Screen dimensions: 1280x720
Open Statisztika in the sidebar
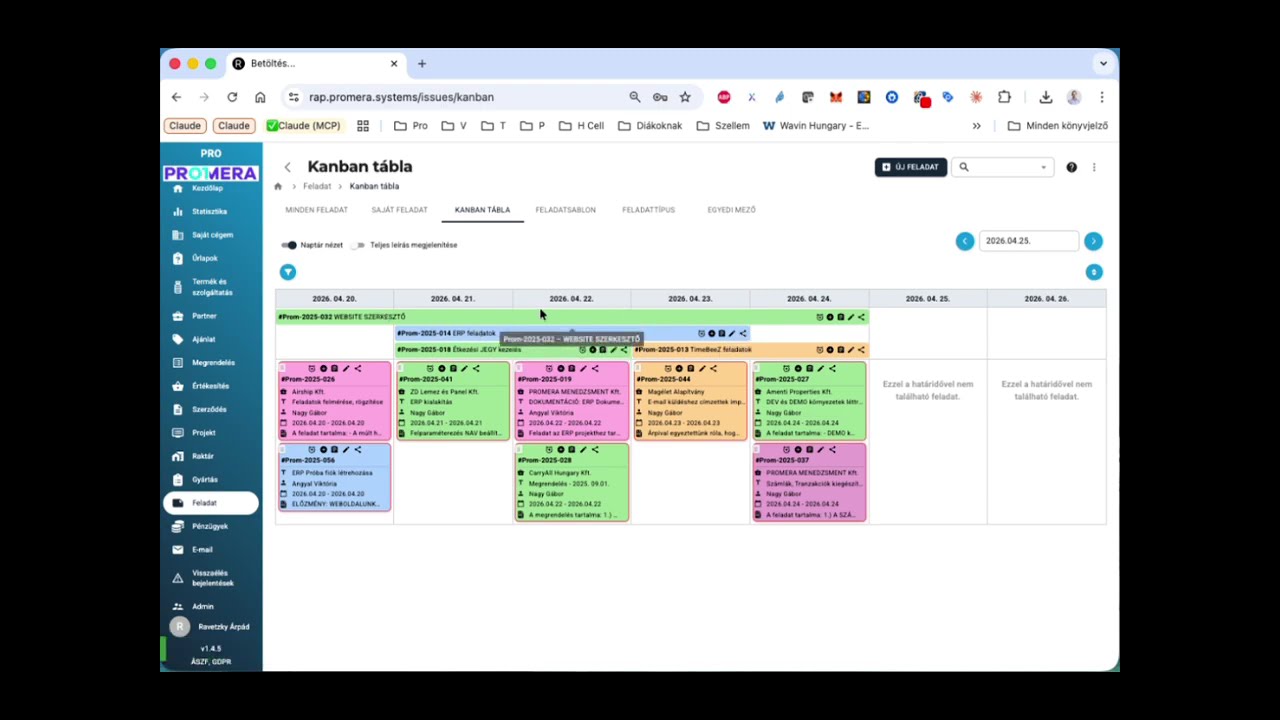tap(210, 212)
